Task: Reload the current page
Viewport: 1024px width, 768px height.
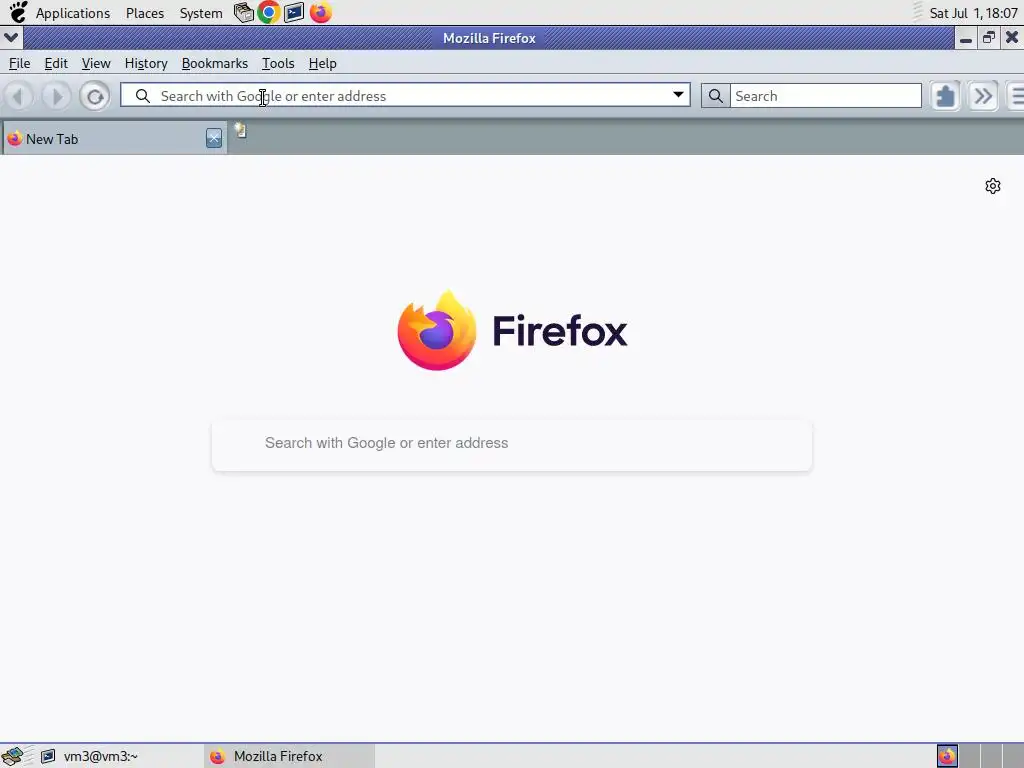Action: pos(95,97)
